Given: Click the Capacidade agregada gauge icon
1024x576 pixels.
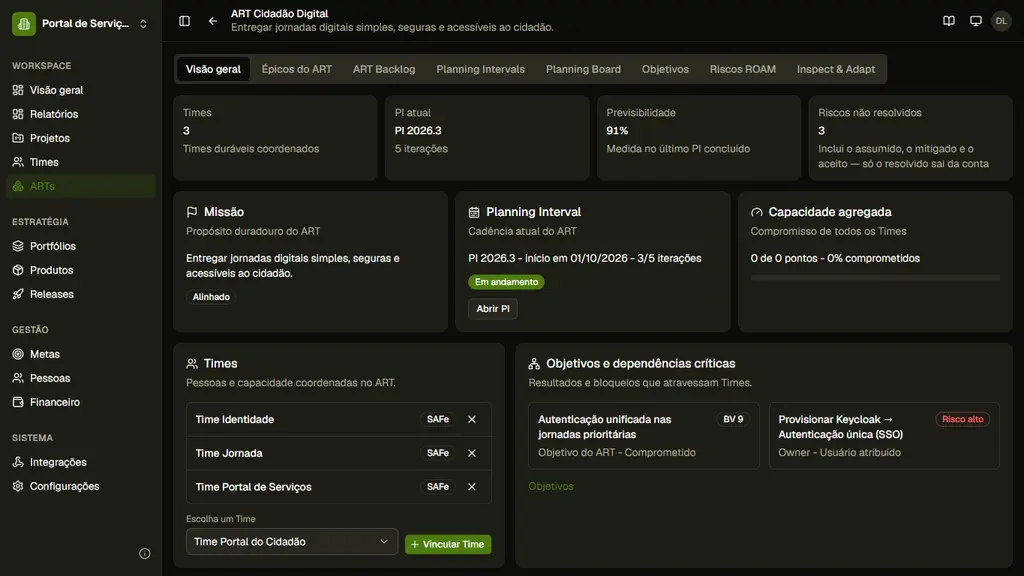Looking at the screenshot, I should pyautogui.click(x=756, y=212).
